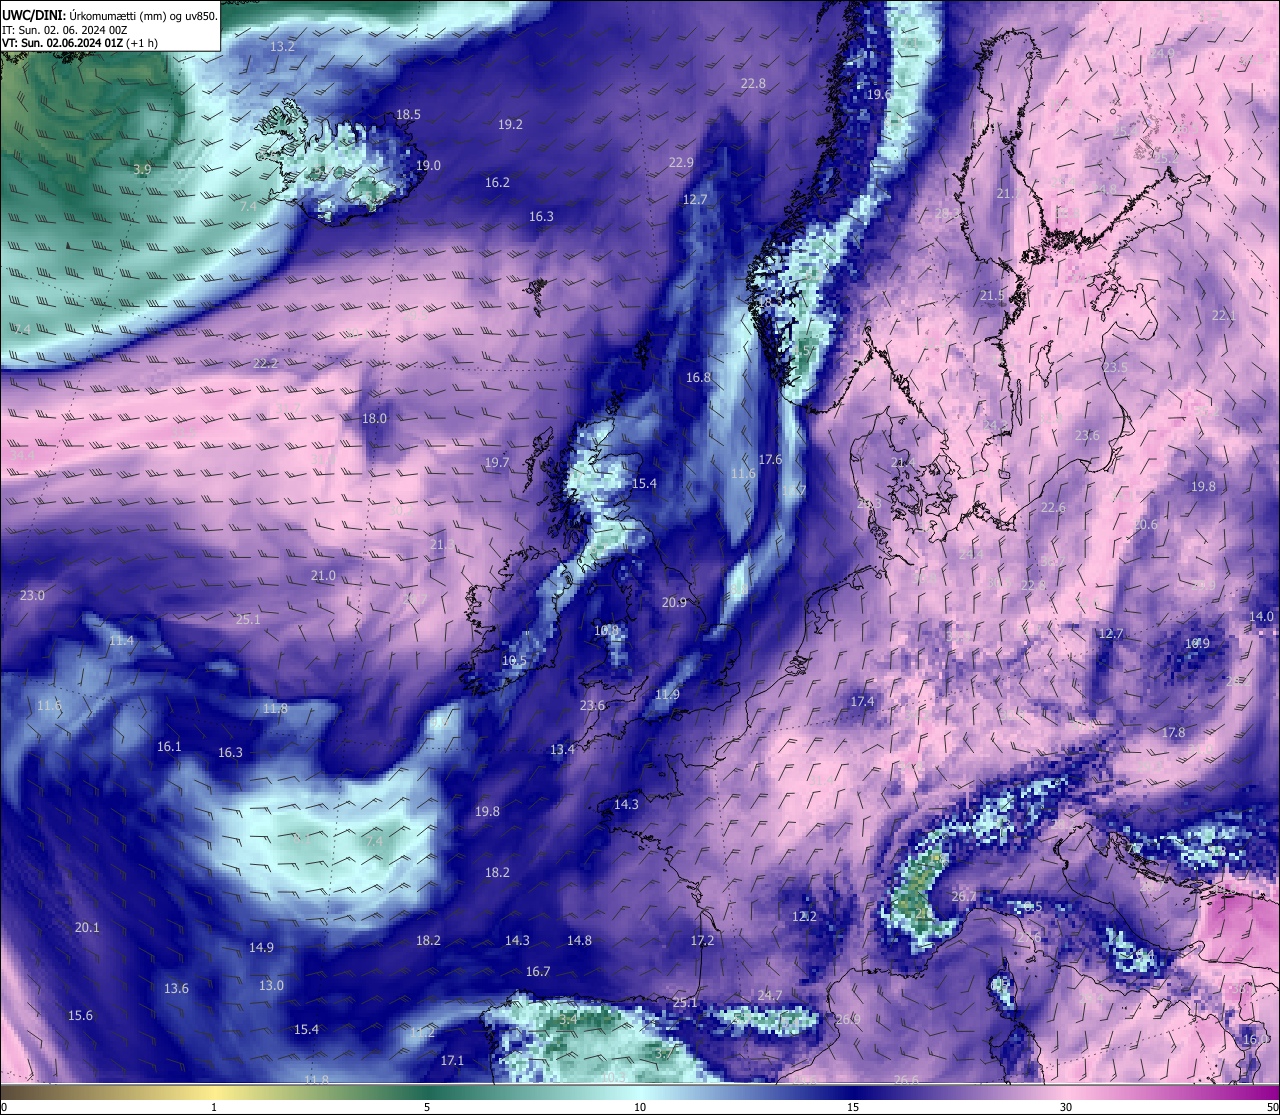
Task: Click the map value 22.9
Action: point(681,163)
